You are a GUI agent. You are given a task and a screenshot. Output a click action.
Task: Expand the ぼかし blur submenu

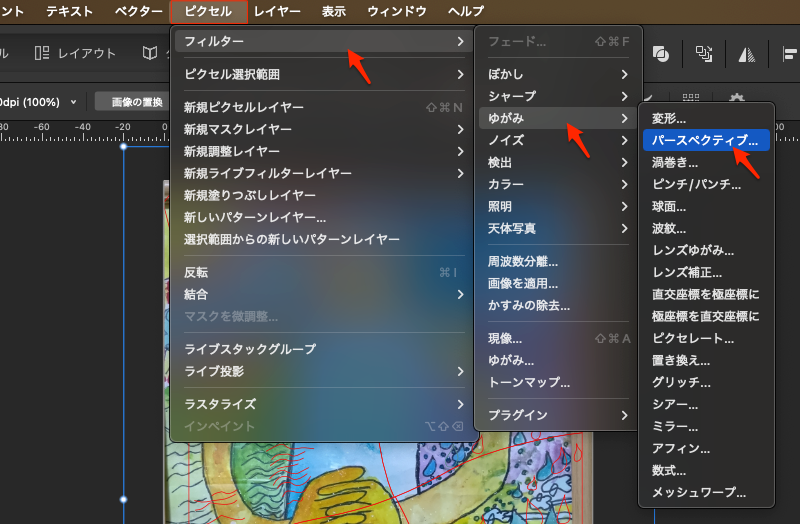point(557,74)
